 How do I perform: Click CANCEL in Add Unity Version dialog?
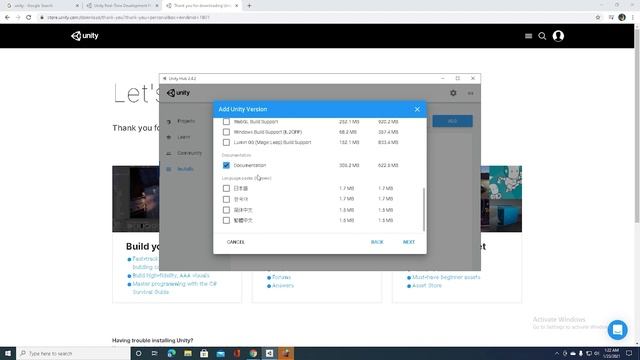point(236,242)
